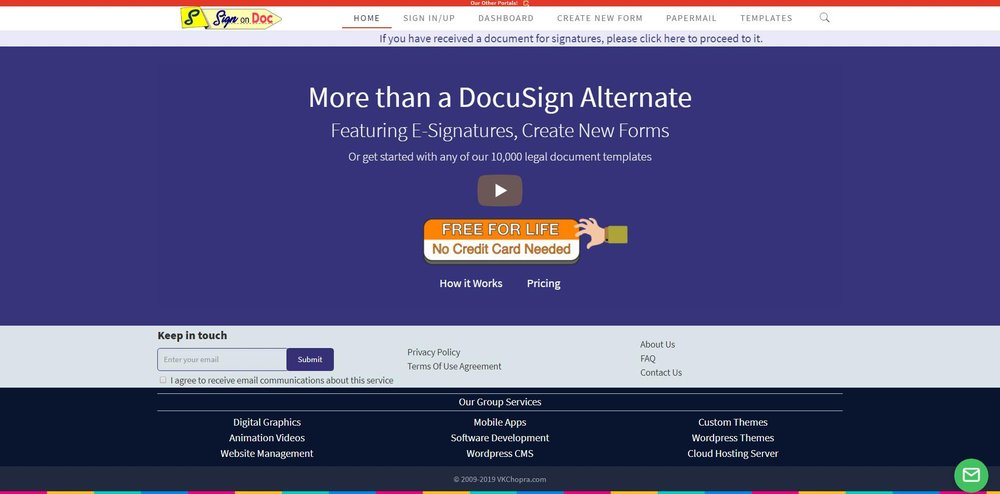Image resolution: width=1000 pixels, height=494 pixels.
Task: Open Wordpress CMS service link
Action: [x=500, y=454]
